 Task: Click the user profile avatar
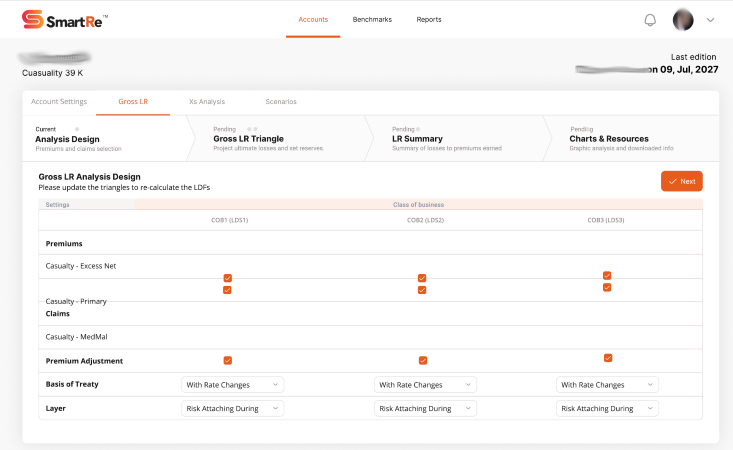(683, 19)
